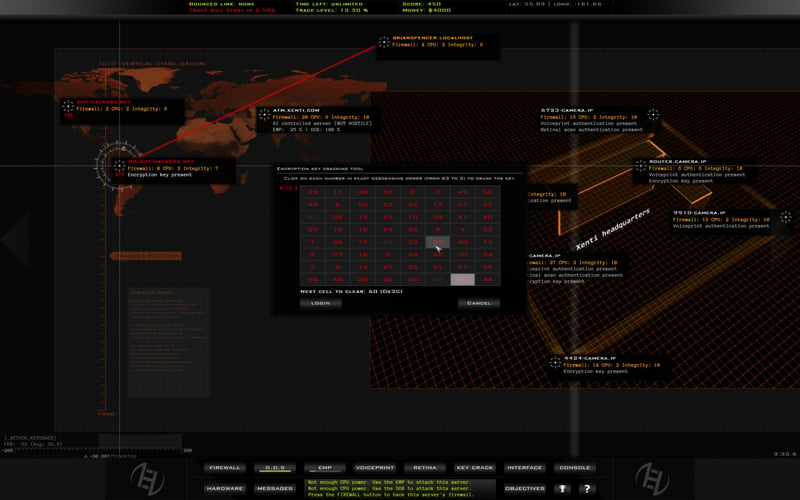Open the Interface panel
The width and height of the screenshot is (800, 500).
[524, 467]
